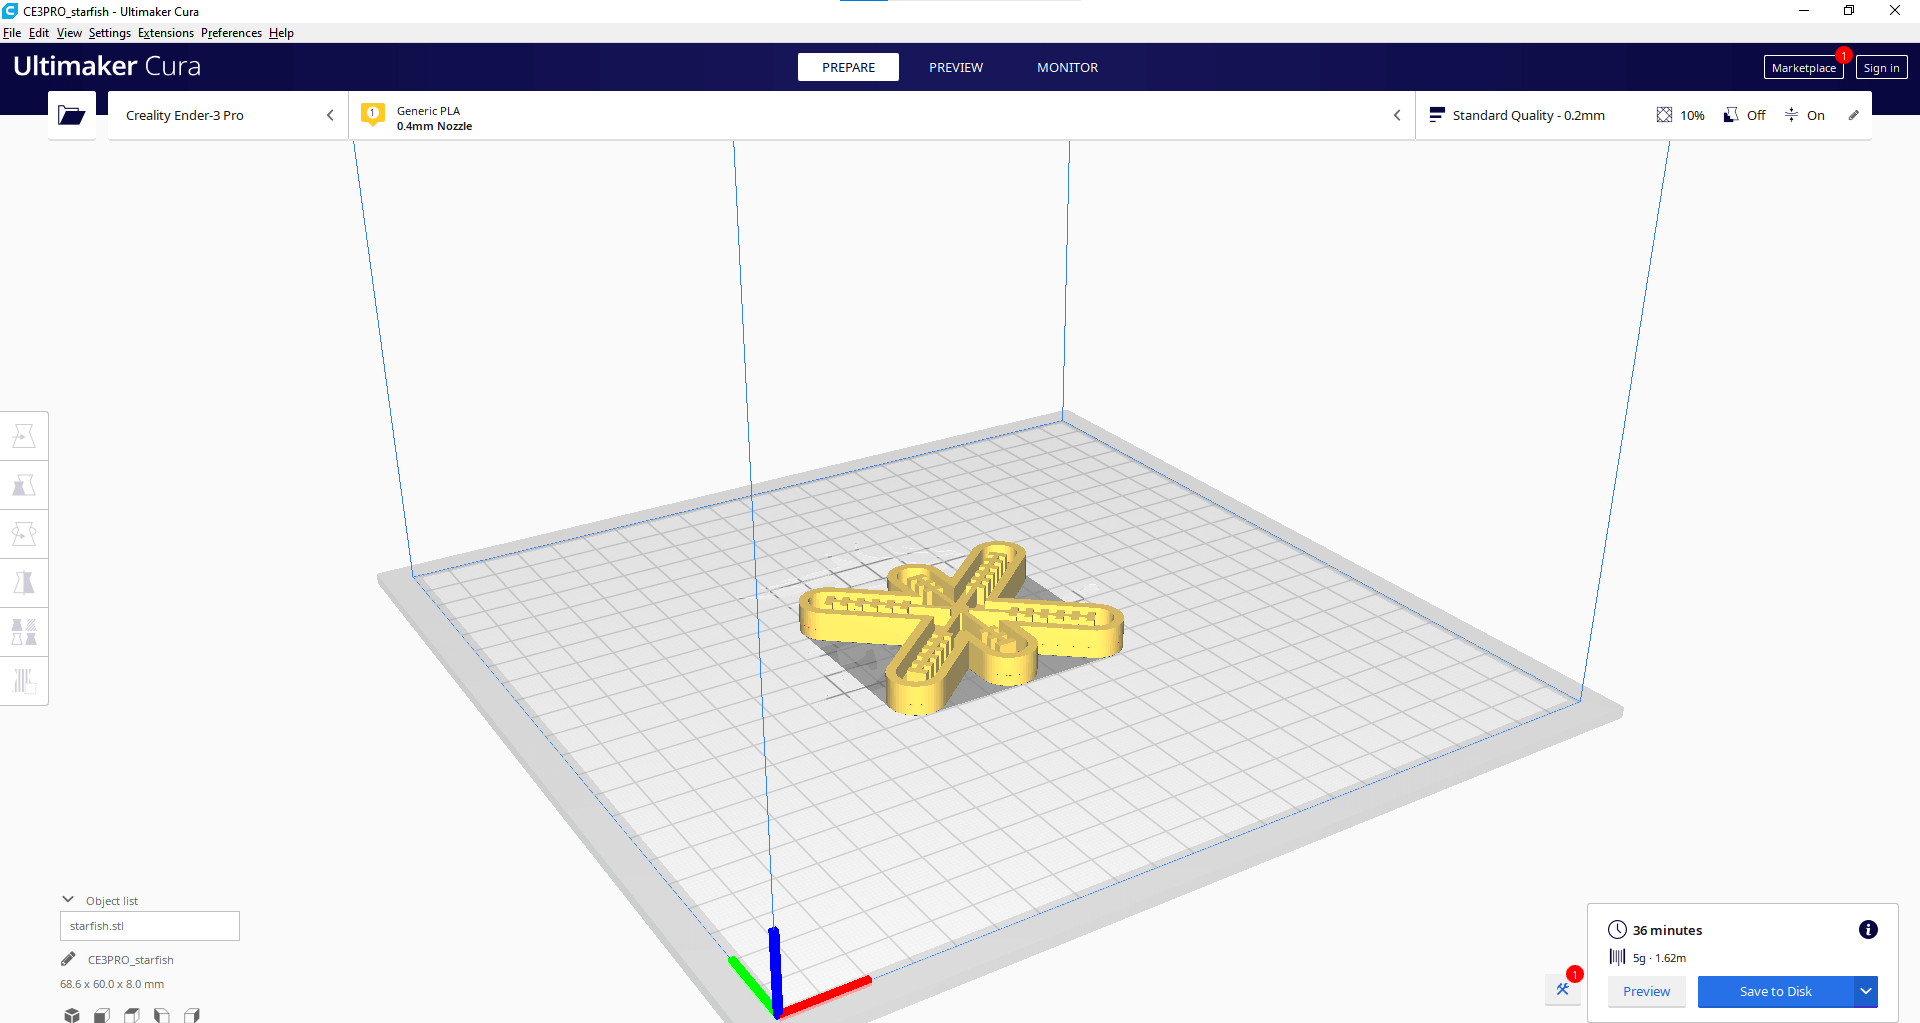Select the Scale tool in left toolbar
Screen dimensions: 1920x1023
click(24, 485)
